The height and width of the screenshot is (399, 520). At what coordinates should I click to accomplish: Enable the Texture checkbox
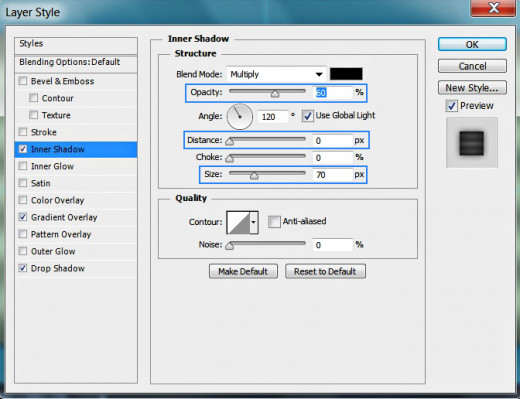tap(33, 115)
